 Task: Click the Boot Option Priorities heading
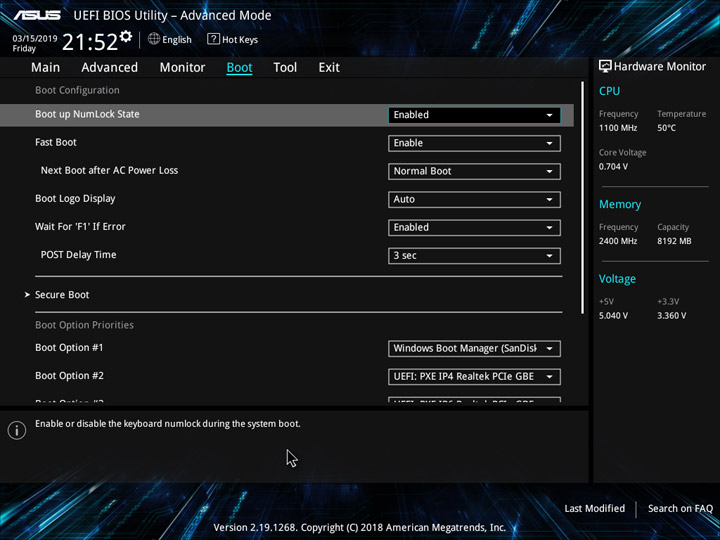[84, 325]
